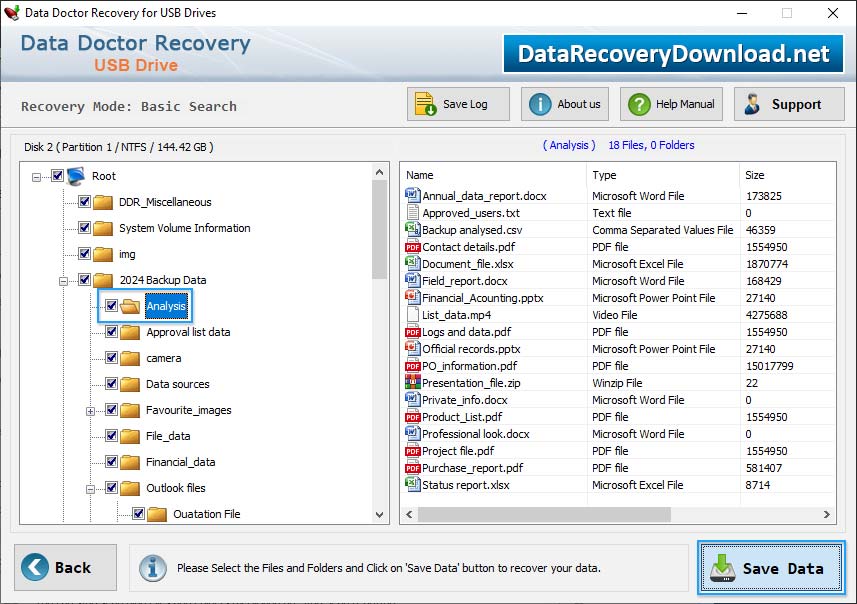This screenshot has height=604, width=857.
Task: Uncheck the Root checkbox
Action: [57, 175]
